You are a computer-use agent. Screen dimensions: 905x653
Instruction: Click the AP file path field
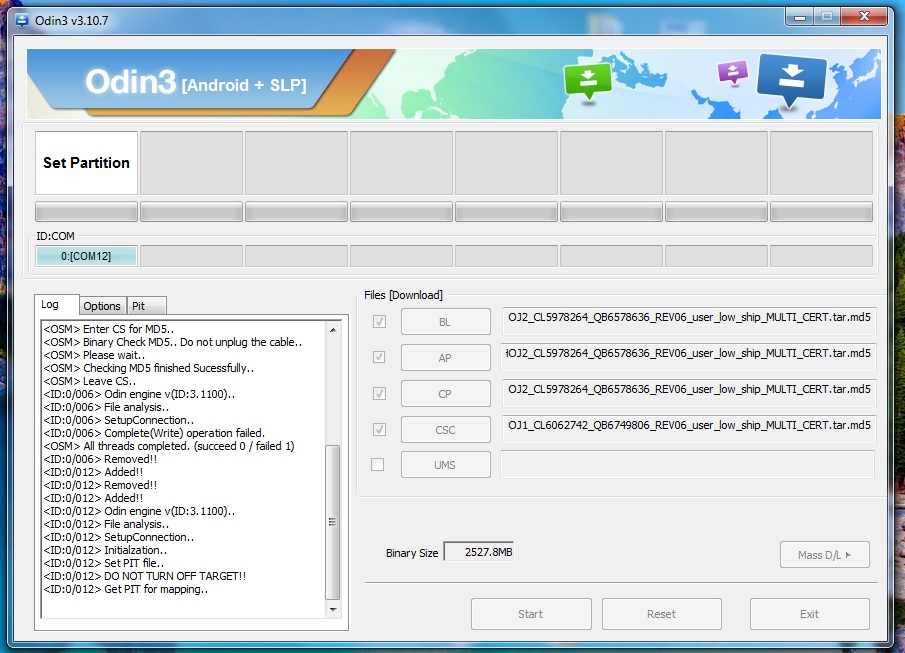(x=689, y=356)
